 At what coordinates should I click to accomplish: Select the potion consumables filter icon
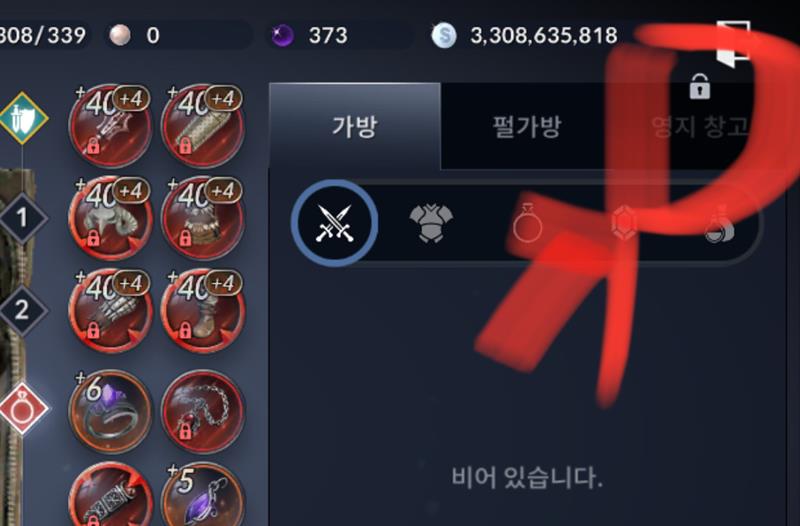point(720,223)
